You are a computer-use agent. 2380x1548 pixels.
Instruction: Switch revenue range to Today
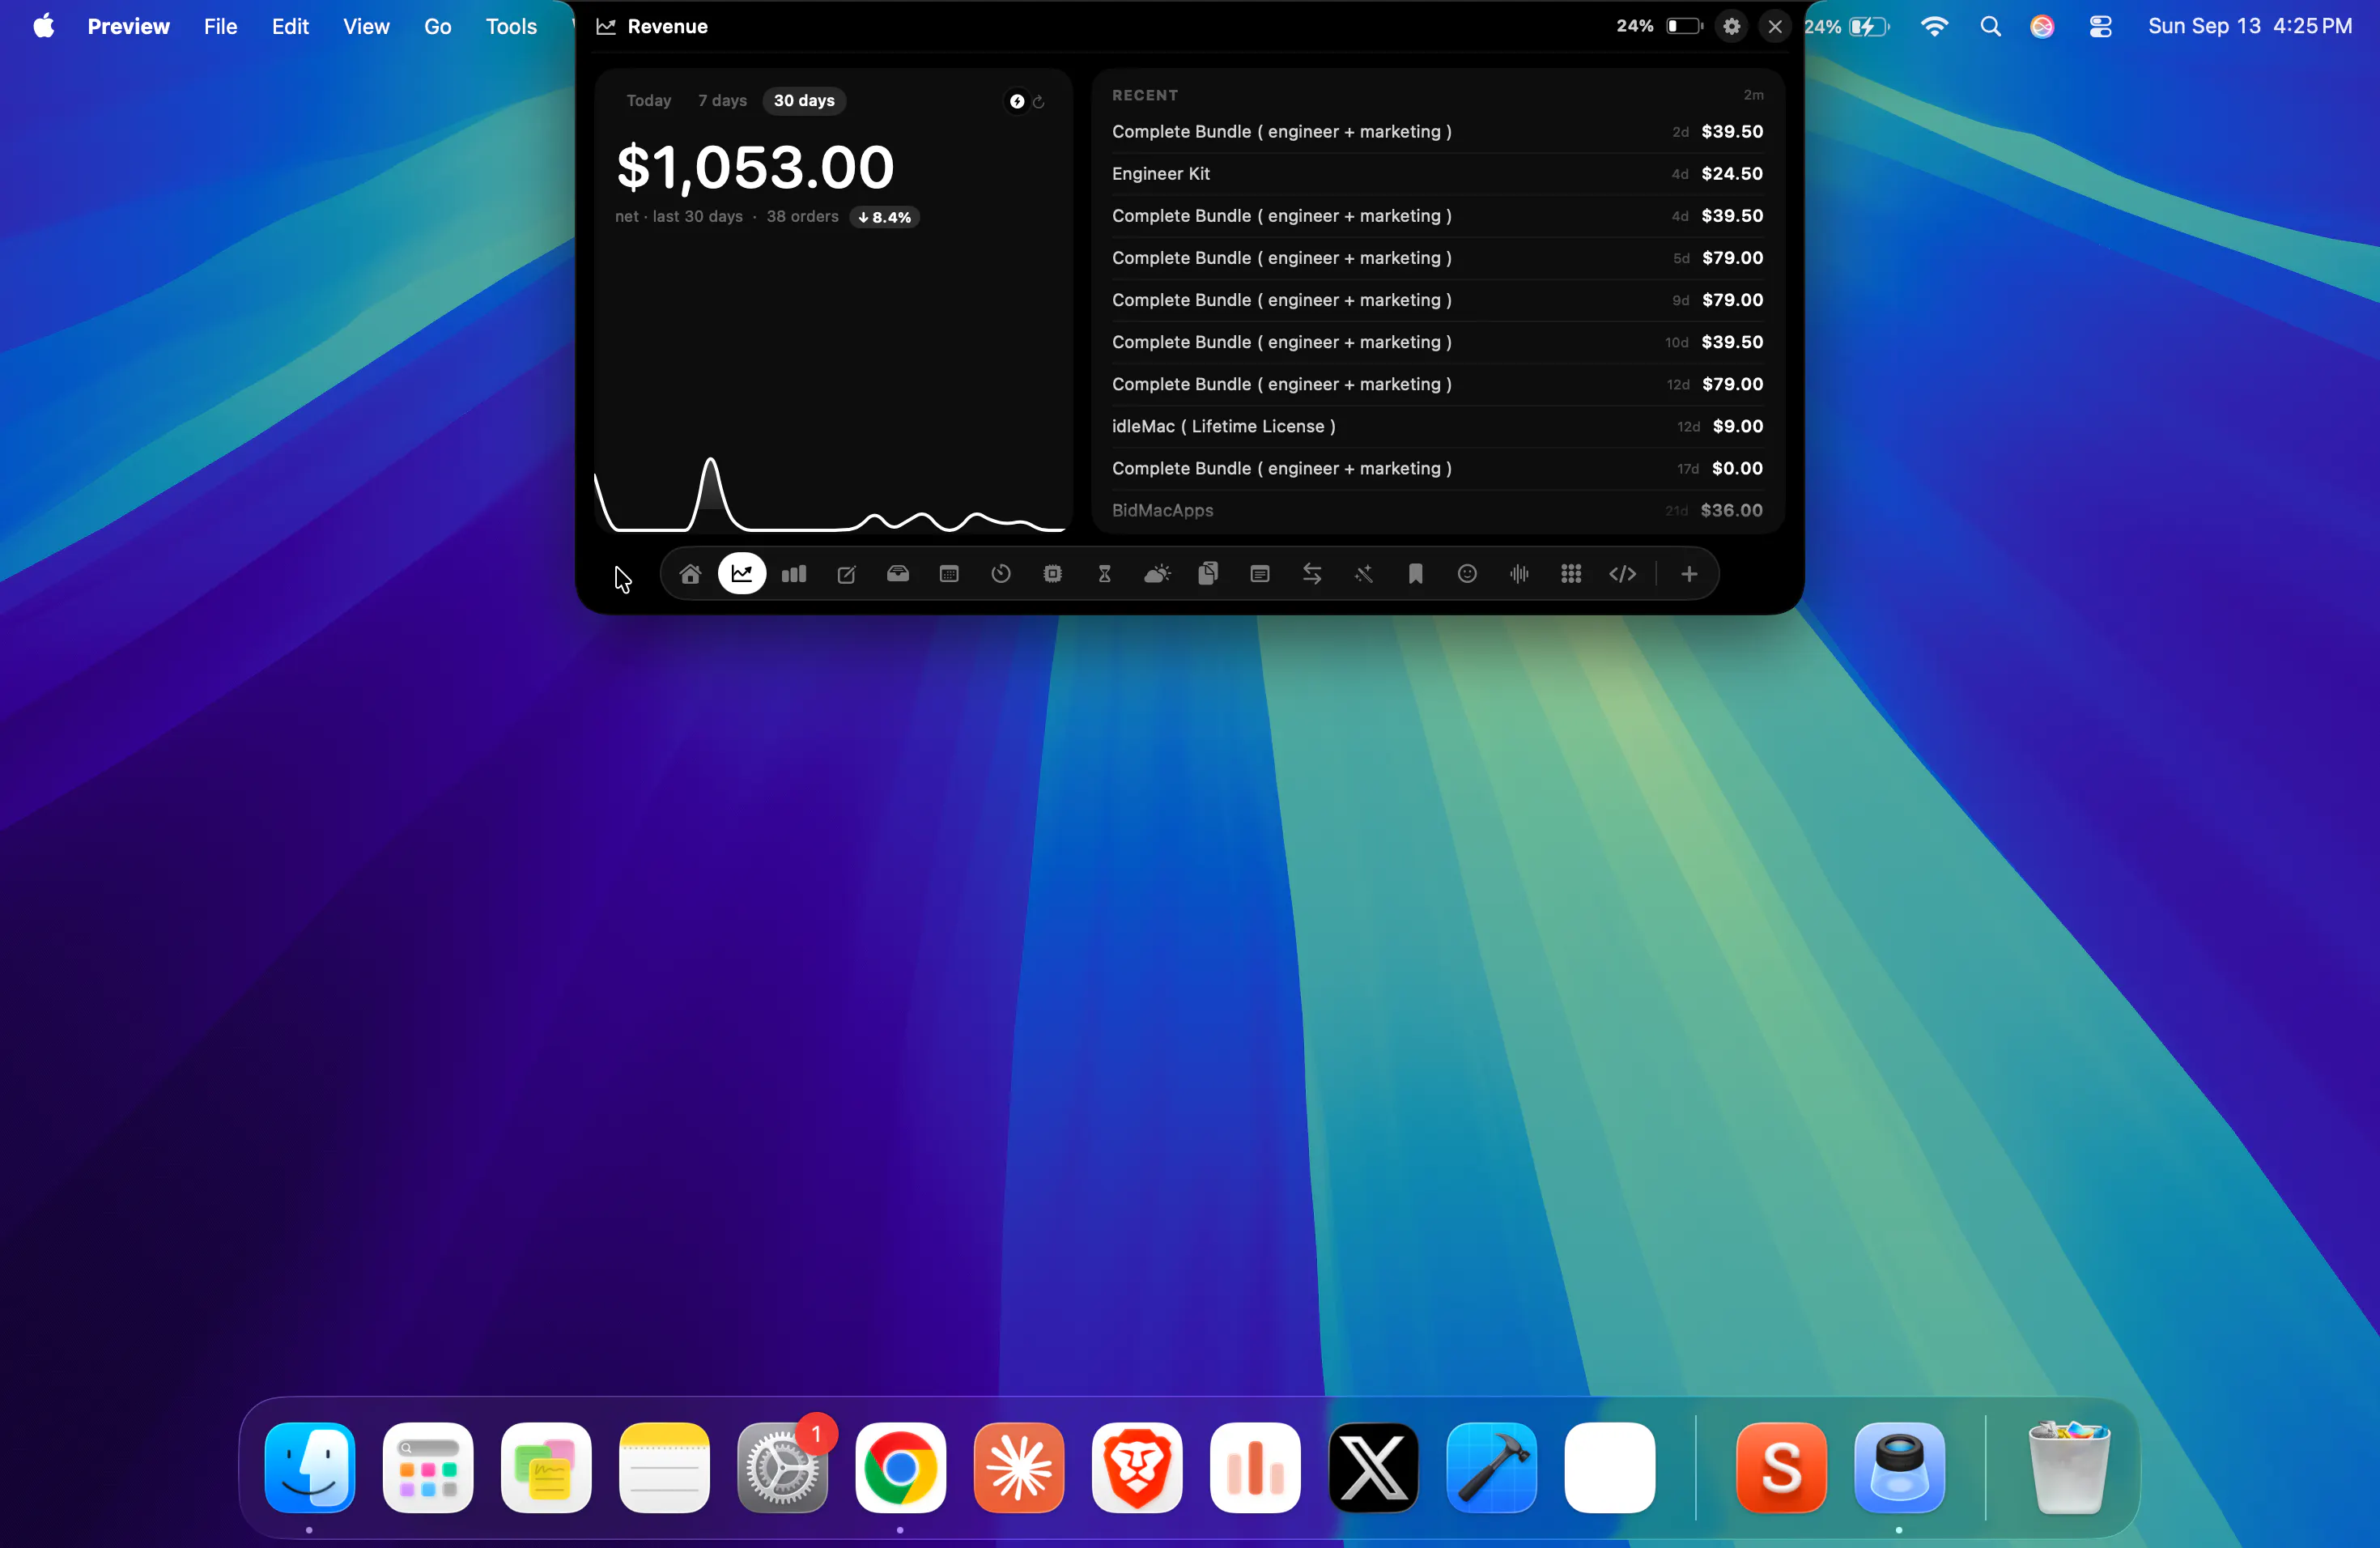648,101
